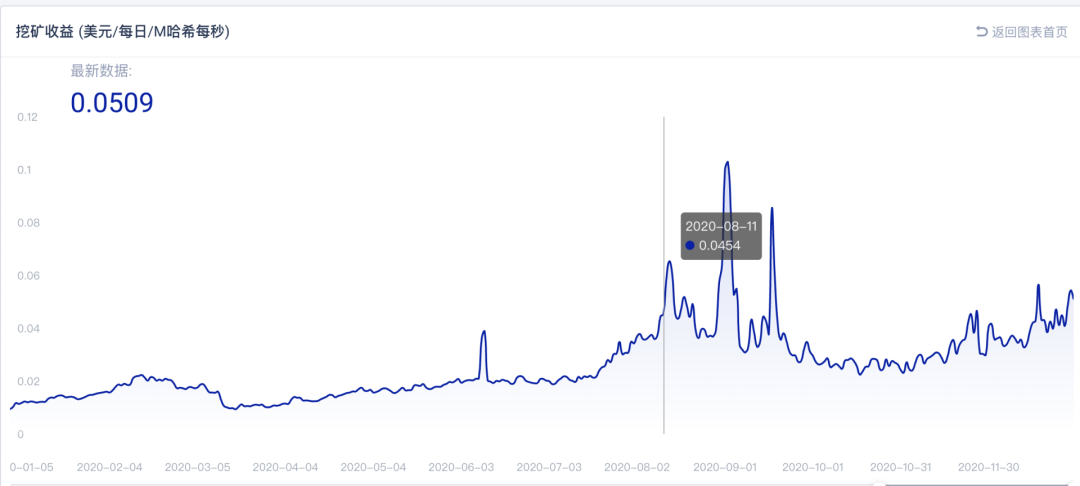Click the highest peak near 2020-09-01
1080x486 pixels.
(x=727, y=162)
